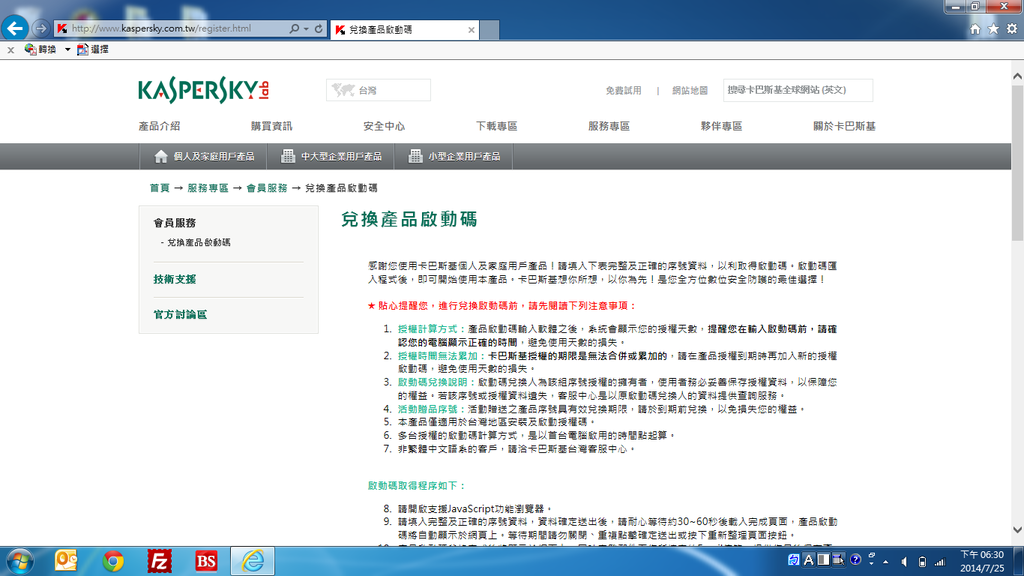Click the battery power tray icon
The image size is (1024, 576).
click(x=922, y=562)
